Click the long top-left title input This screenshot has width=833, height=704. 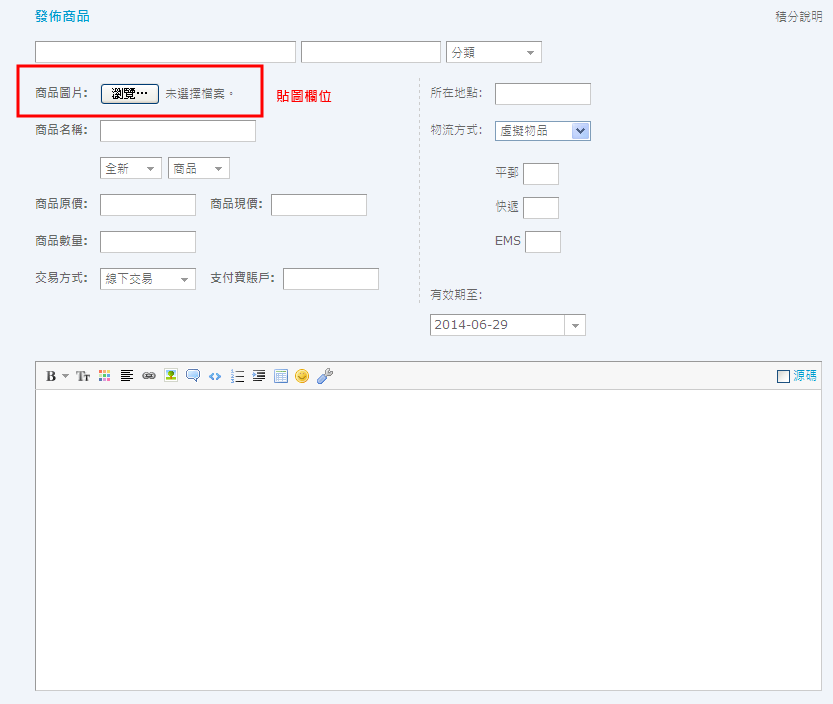(x=165, y=52)
